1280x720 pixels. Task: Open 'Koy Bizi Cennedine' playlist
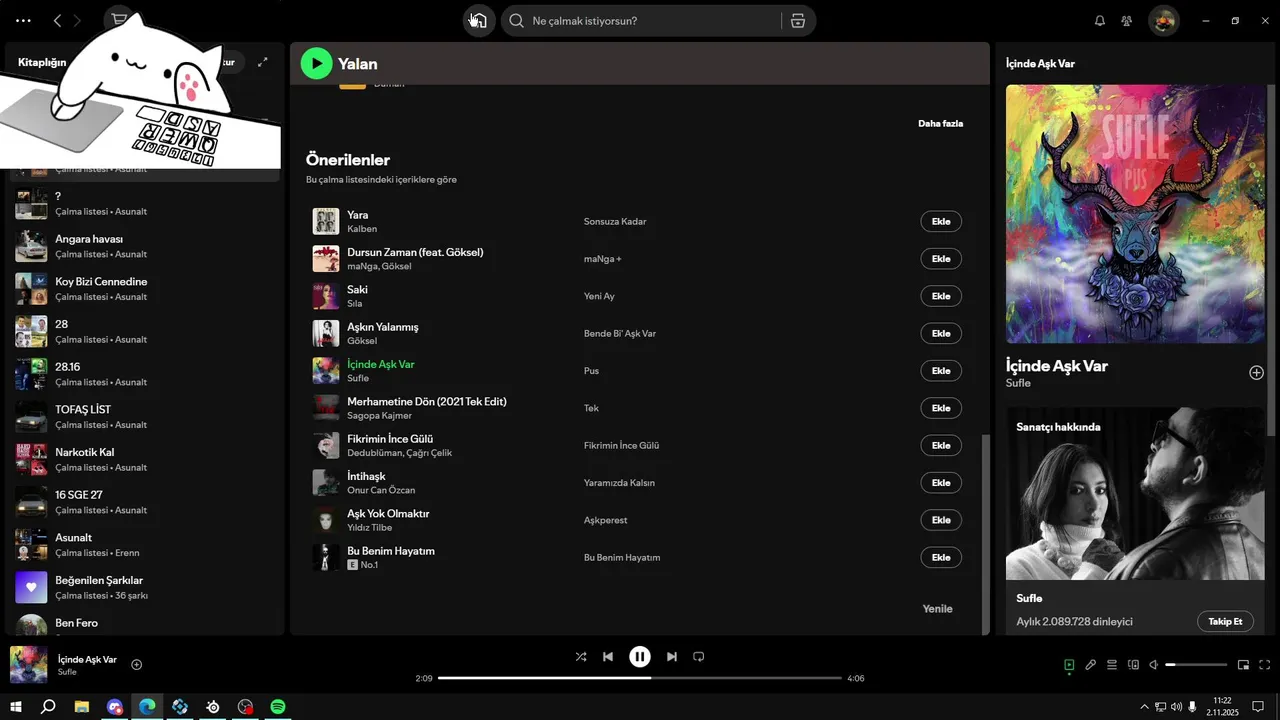[x=145, y=289]
